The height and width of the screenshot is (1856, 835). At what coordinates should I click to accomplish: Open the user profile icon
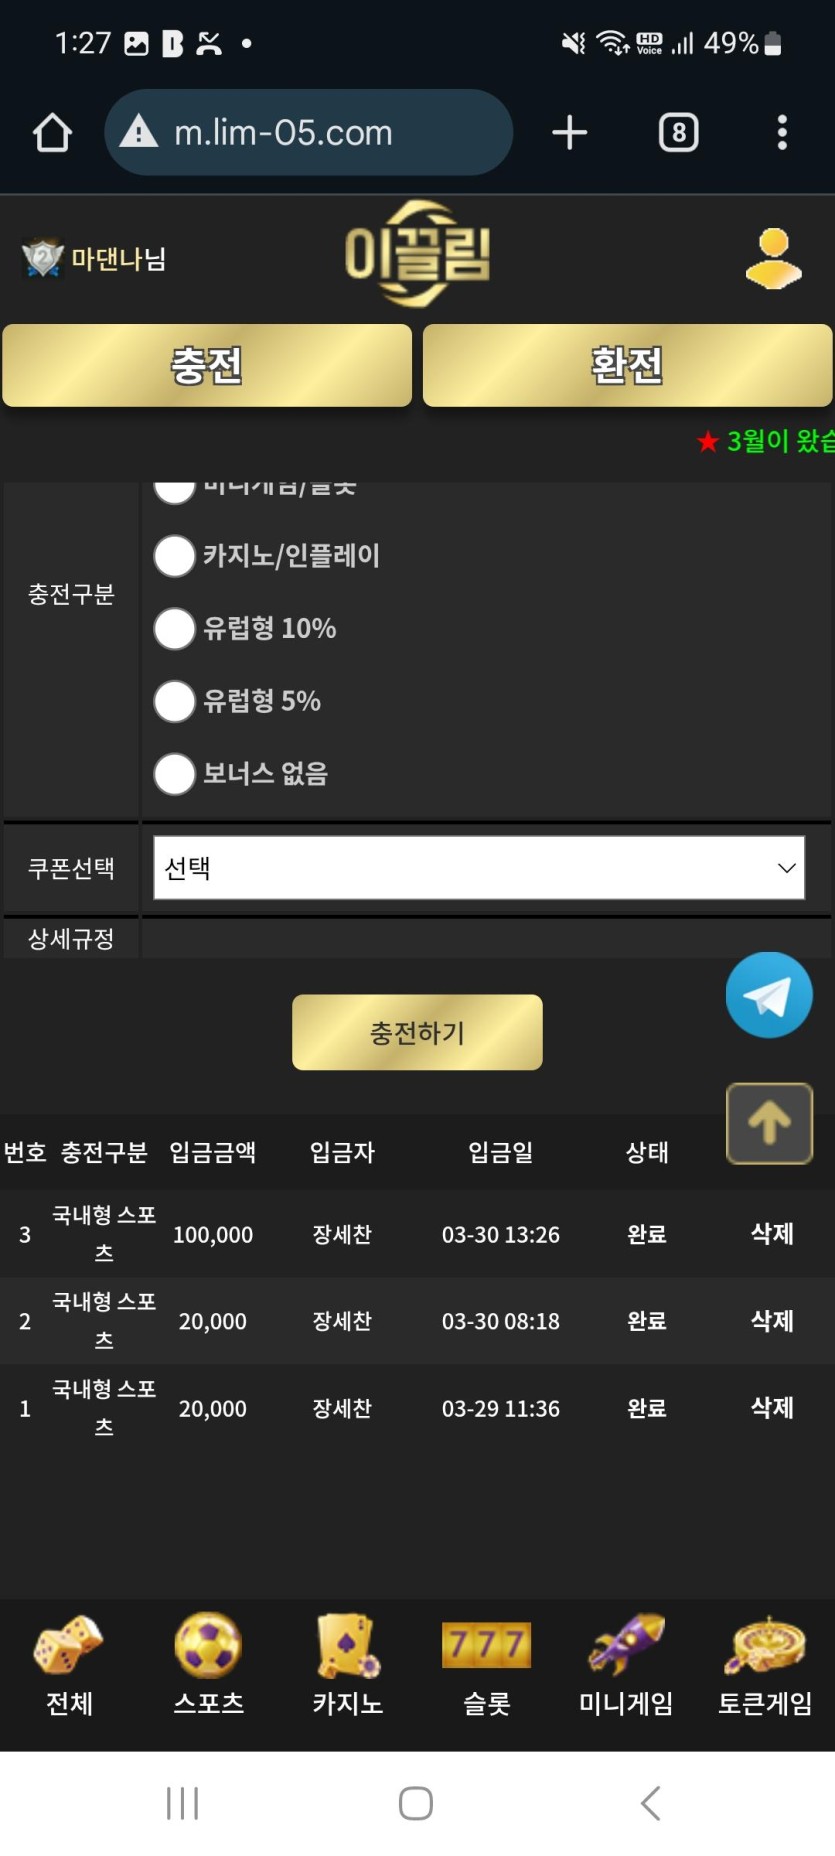[773, 259]
